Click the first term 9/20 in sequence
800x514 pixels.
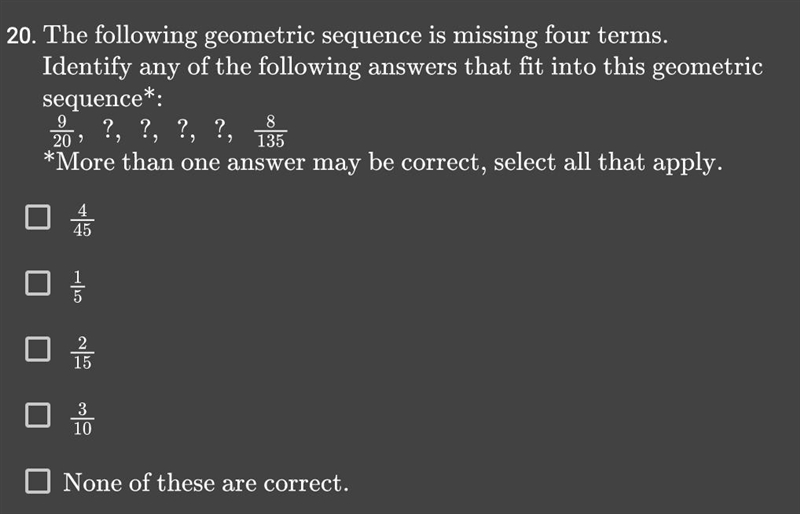[62, 131]
